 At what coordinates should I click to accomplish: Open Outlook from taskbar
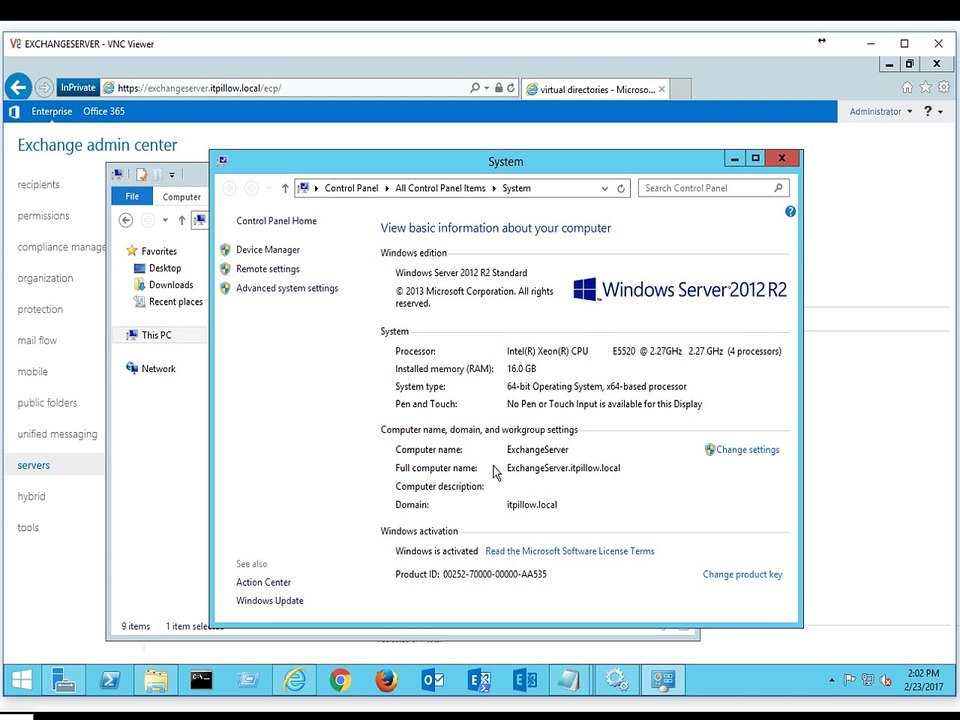pos(432,680)
